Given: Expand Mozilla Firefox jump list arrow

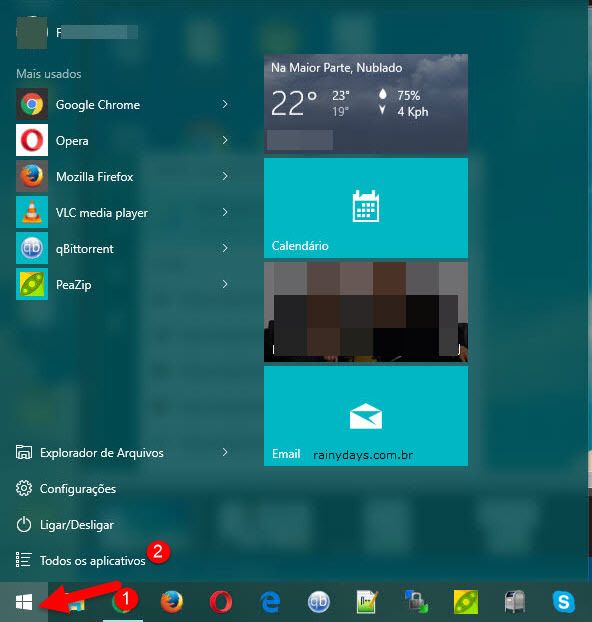Looking at the screenshot, I should [225, 176].
